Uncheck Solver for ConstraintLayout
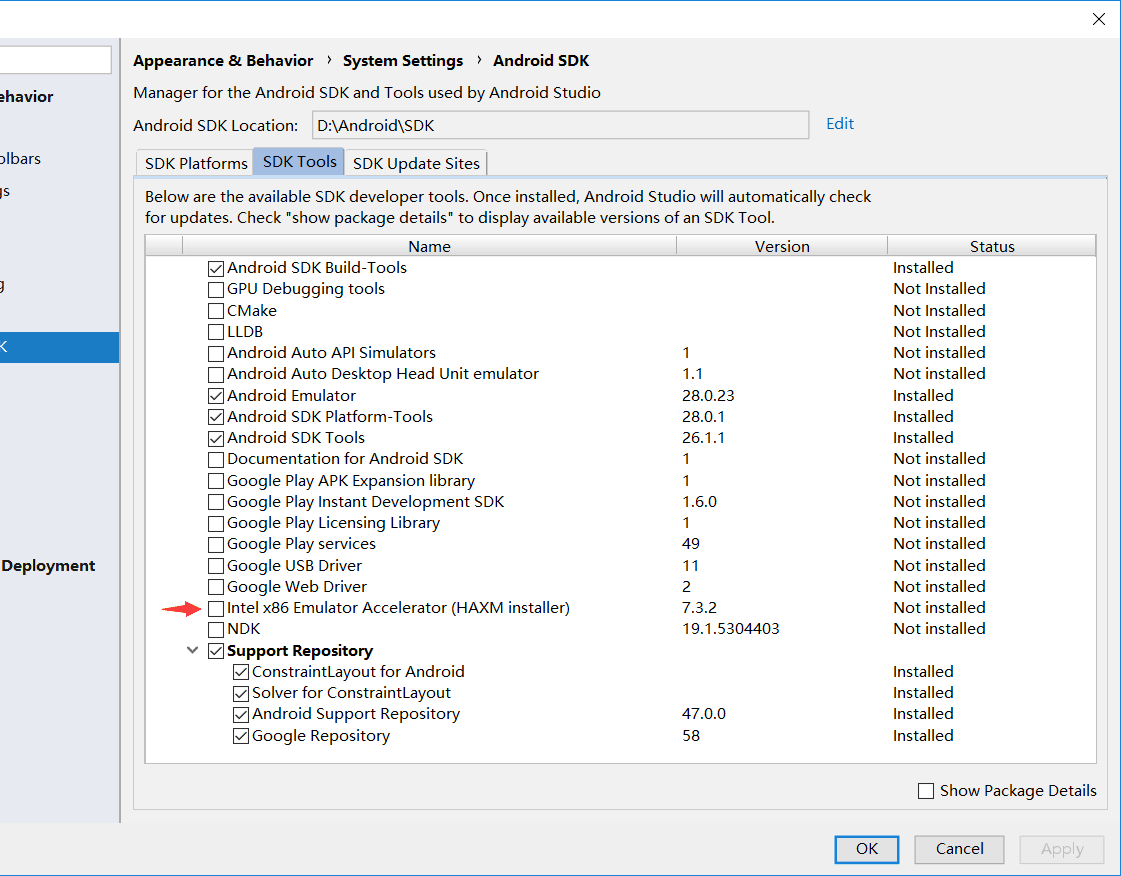Image resolution: width=1121 pixels, height=876 pixels. click(241, 693)
